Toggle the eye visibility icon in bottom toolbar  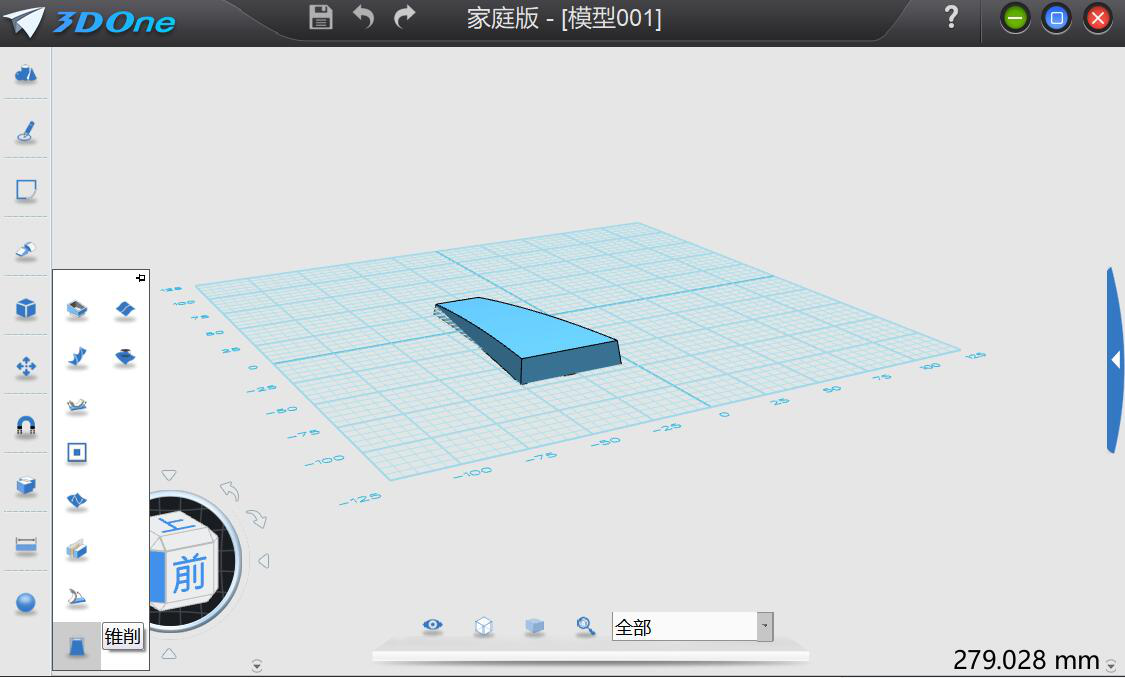[432, 626]
